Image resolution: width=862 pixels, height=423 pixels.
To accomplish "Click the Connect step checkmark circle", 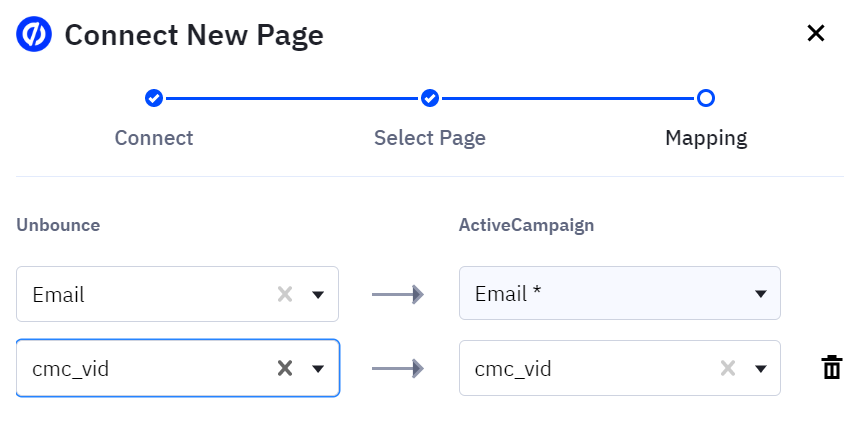I will click(x=154, y=98).
